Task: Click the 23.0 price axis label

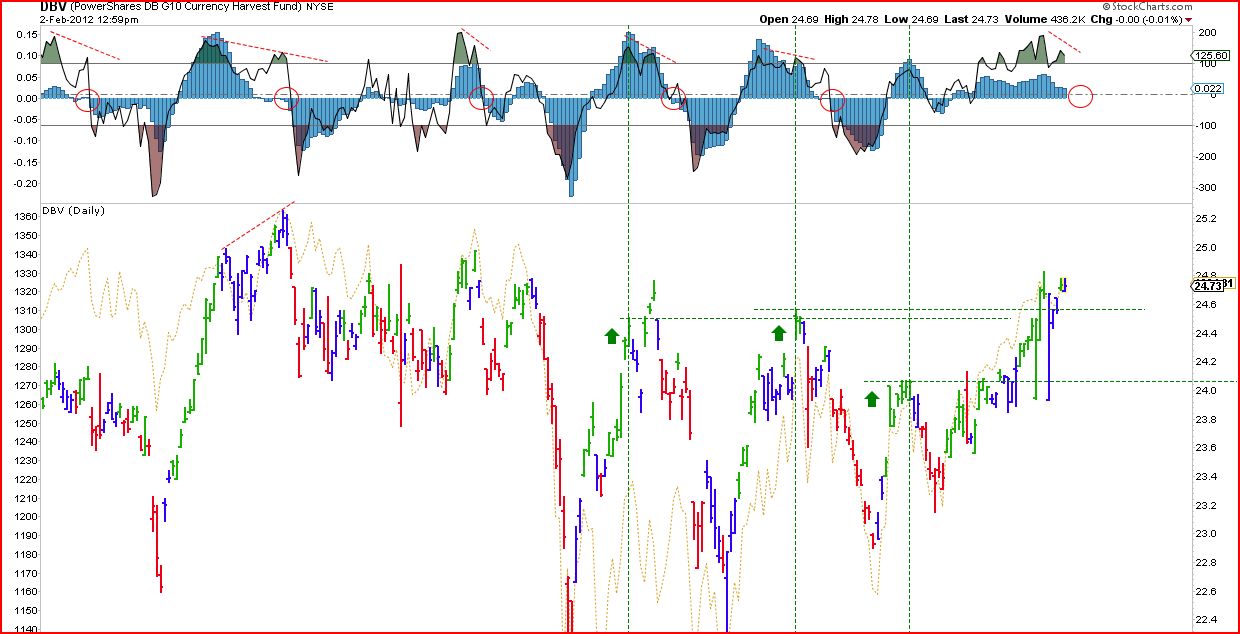Action: (x=1205, y=534)
